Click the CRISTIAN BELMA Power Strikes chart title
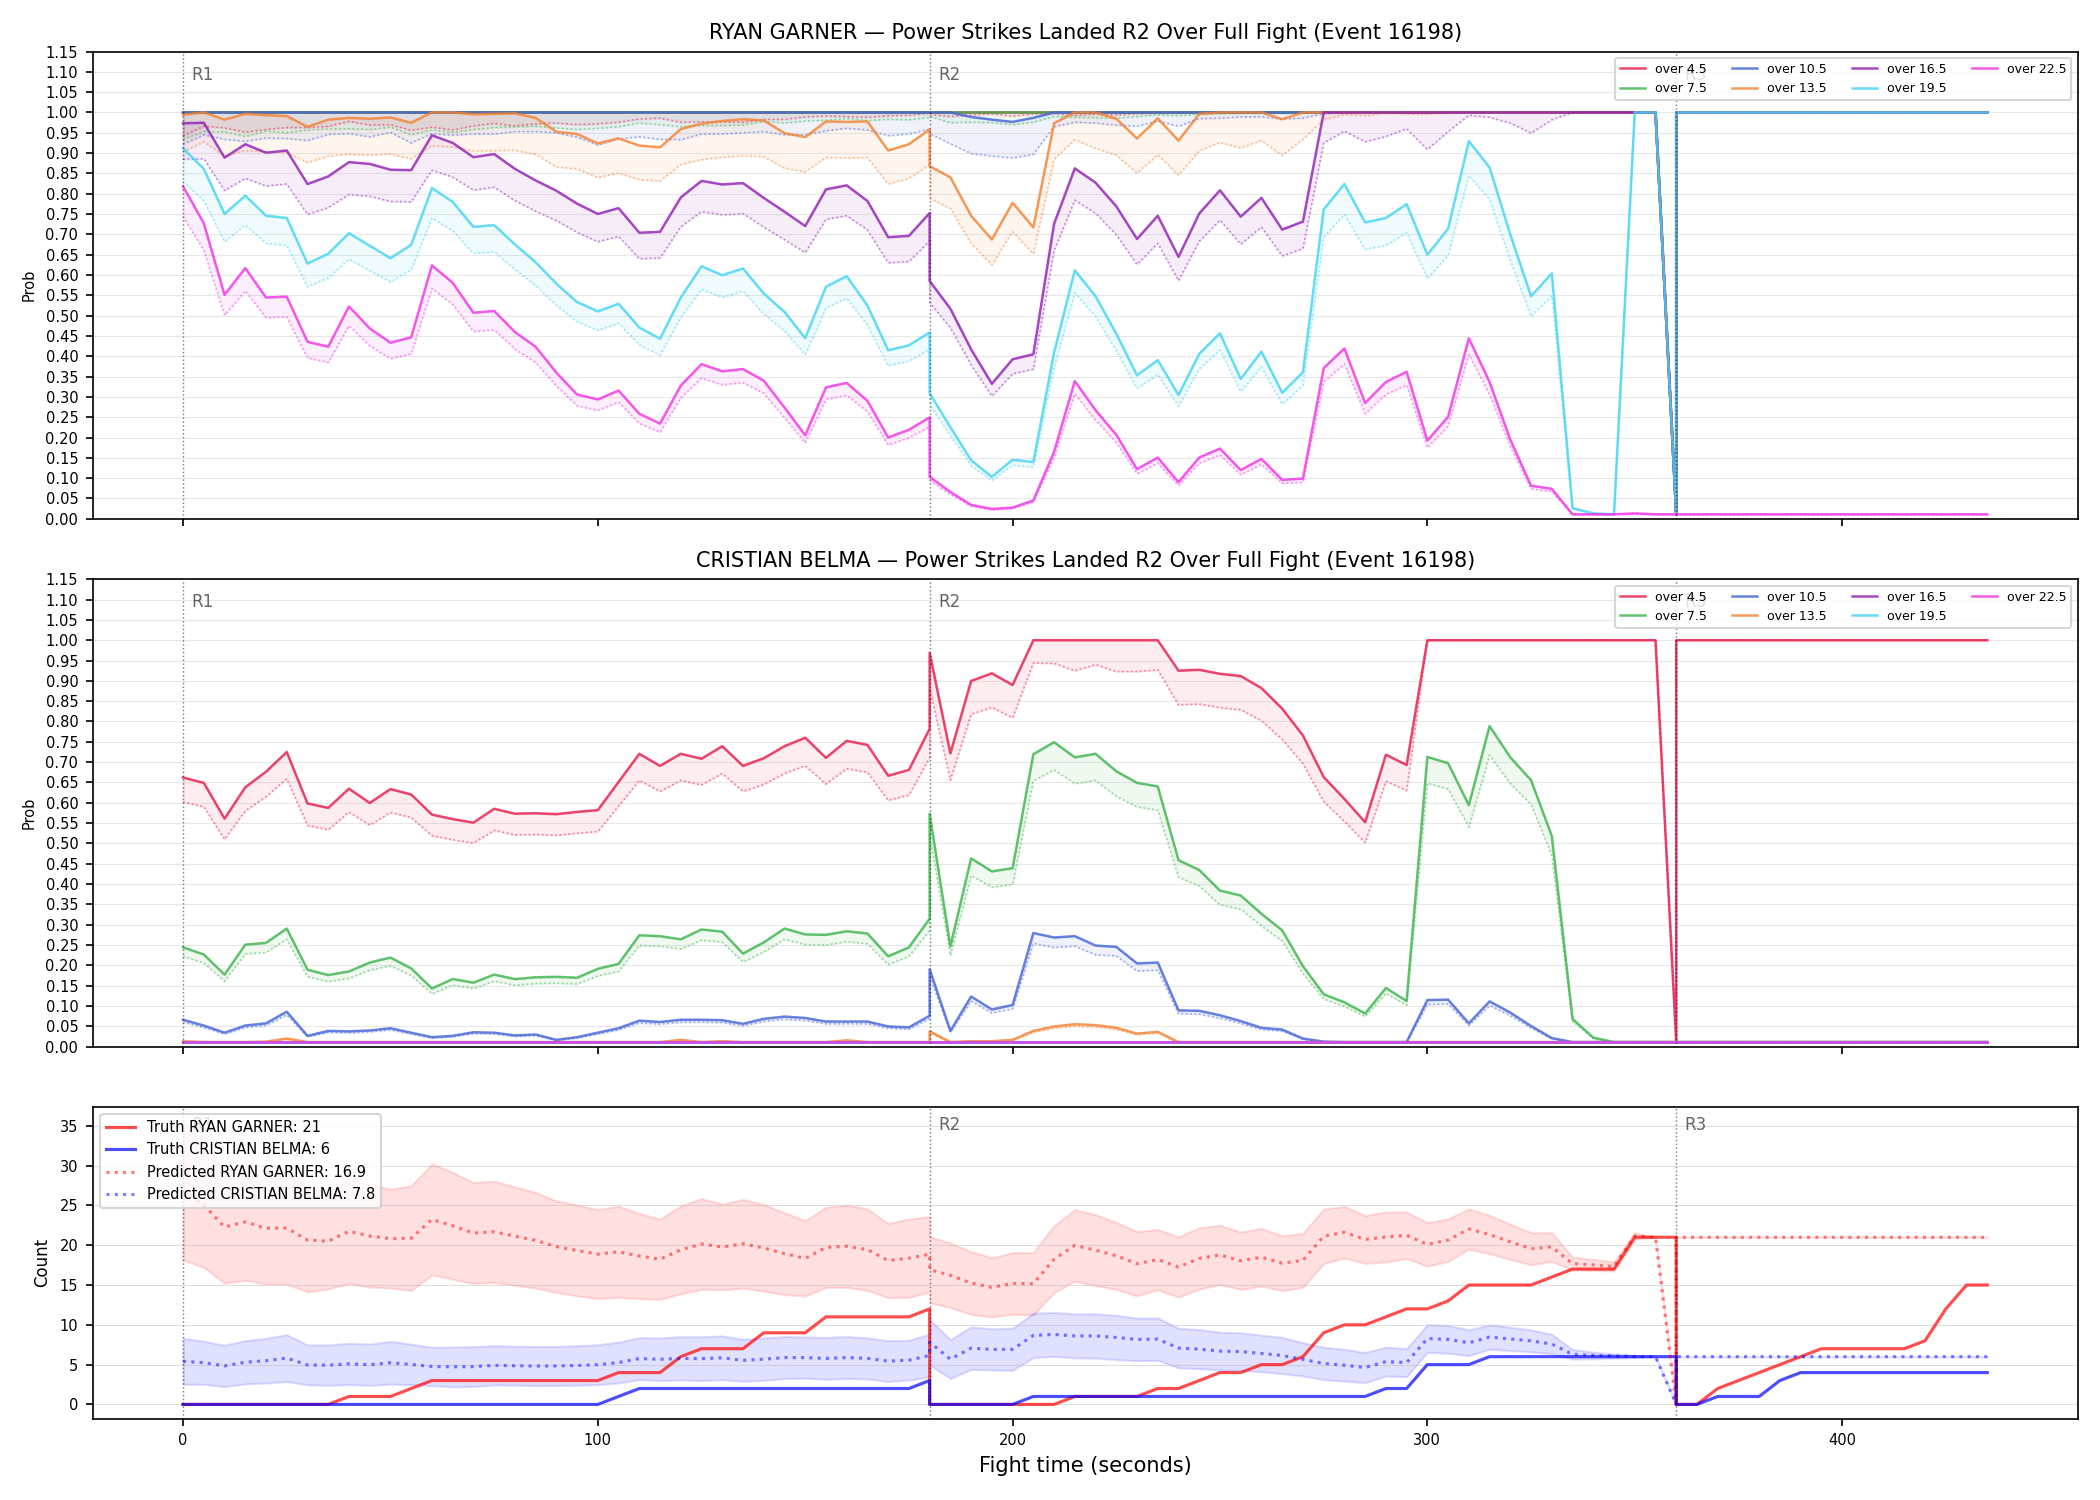 point(1085,560)
